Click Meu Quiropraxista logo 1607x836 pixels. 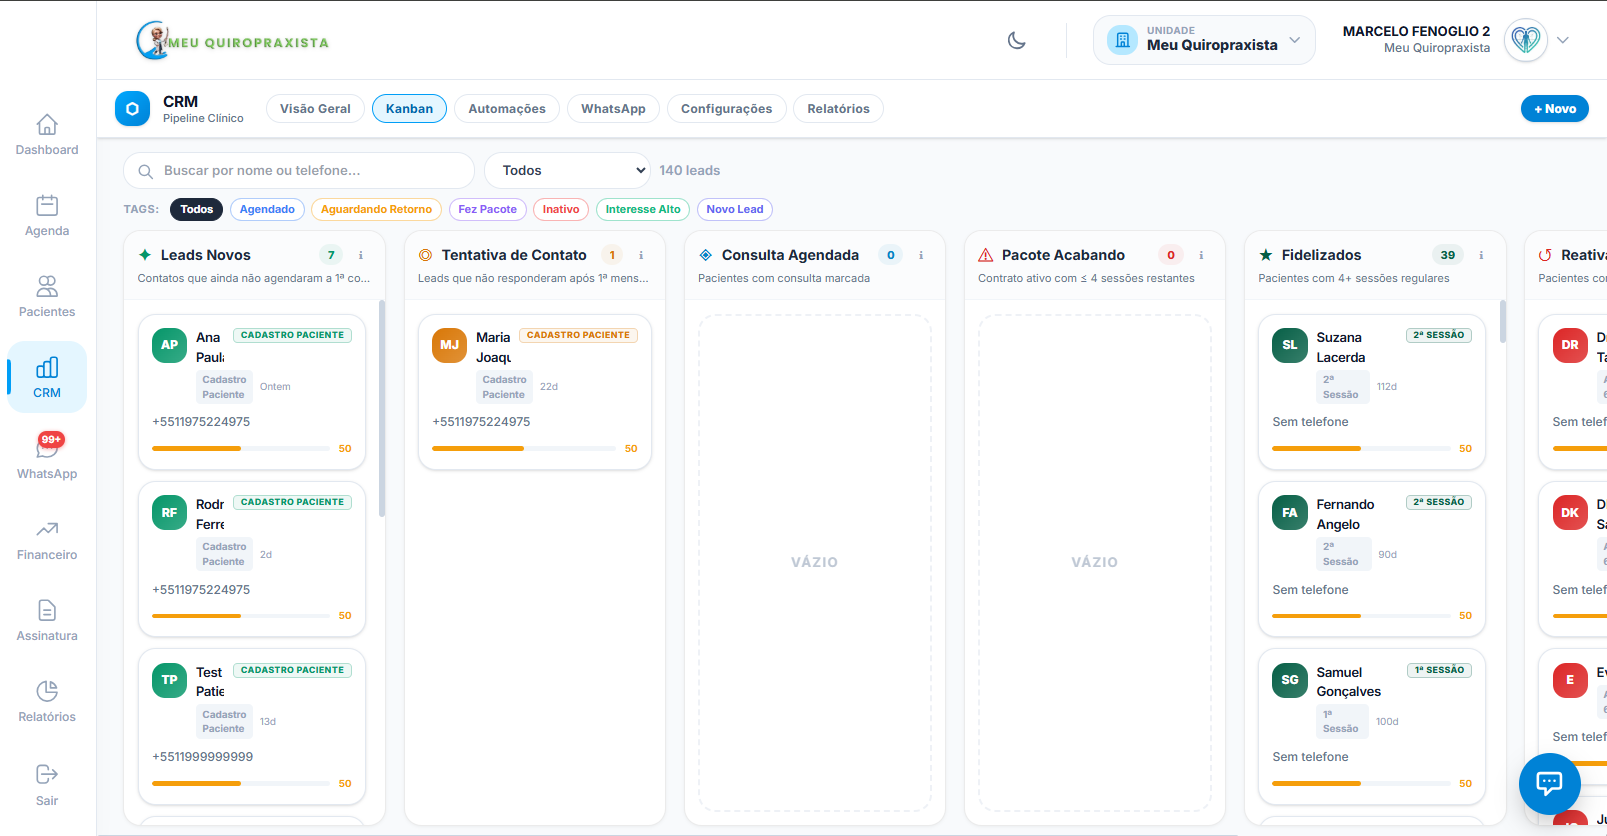click(232, 41)
